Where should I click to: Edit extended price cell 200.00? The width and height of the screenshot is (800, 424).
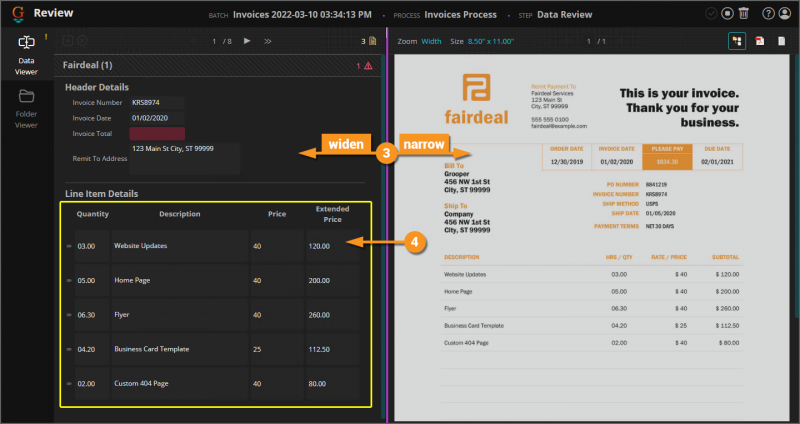(333, 280)
